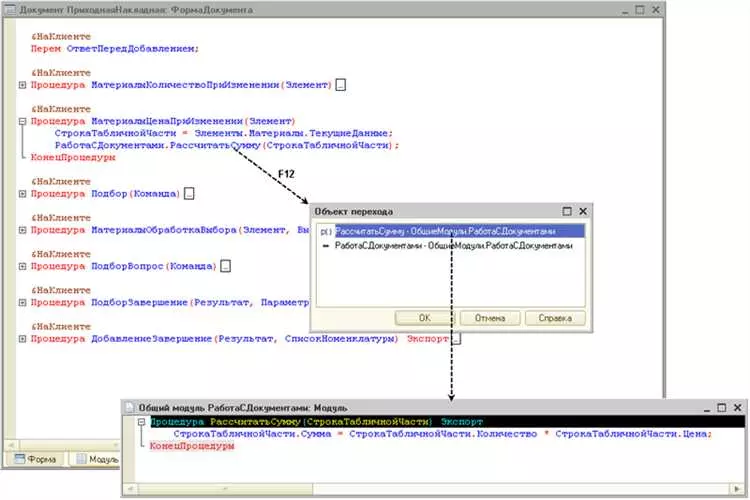Close the Общий модуль РаботаСДокументами window

738,408
